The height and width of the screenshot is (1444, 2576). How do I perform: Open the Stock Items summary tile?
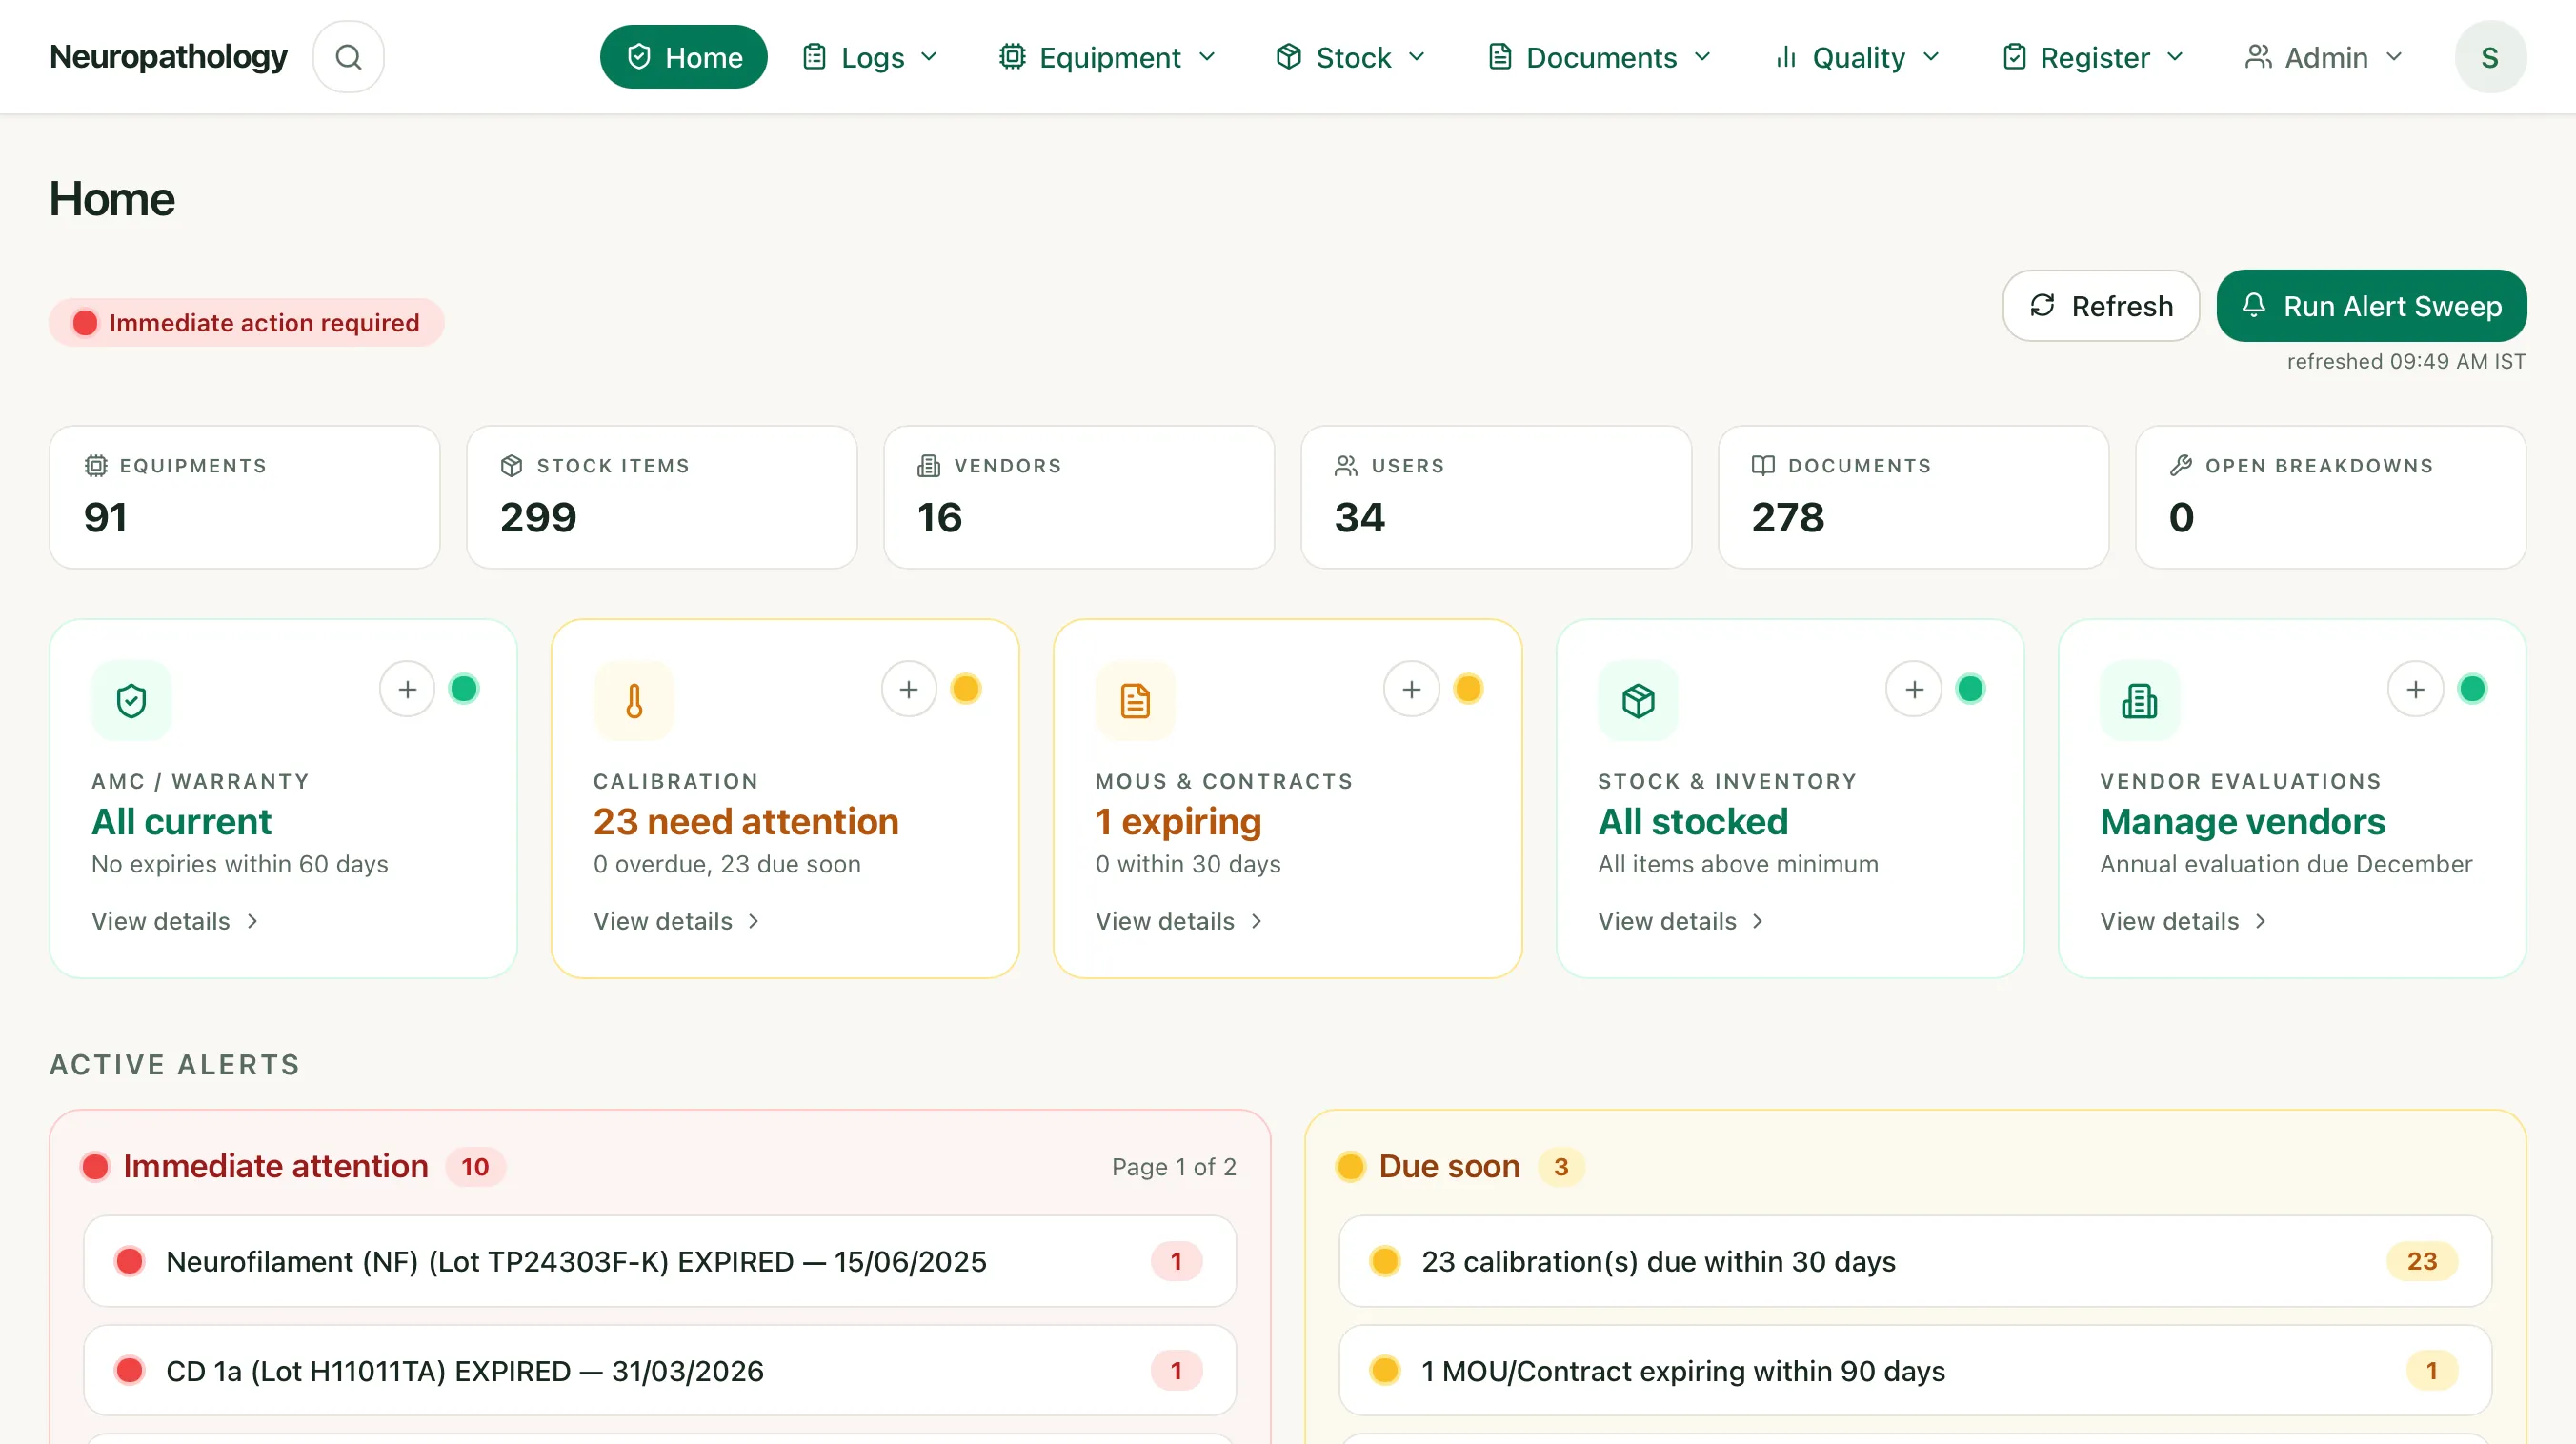pyautogui.click(x=662, y=497)
